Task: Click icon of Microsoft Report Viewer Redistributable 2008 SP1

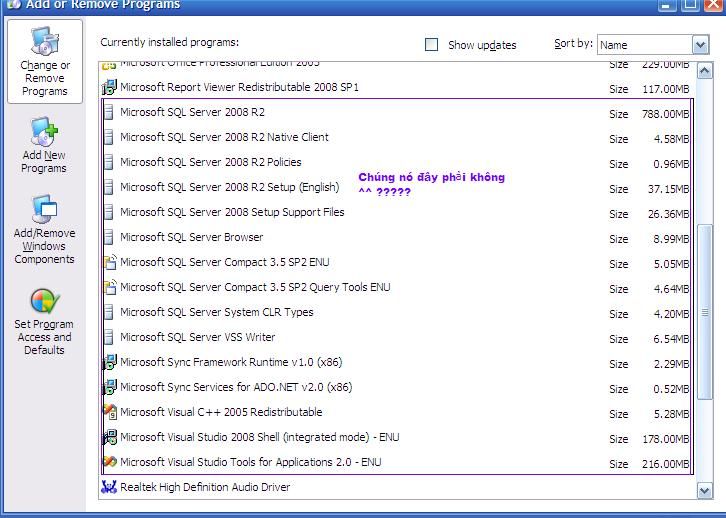Action: 109,87
